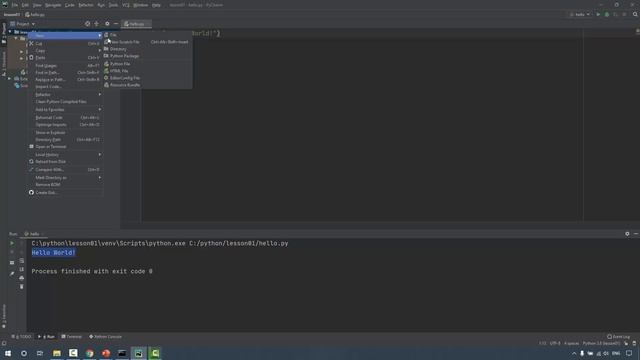
Task: Click the scroll-to-end icon in Run panel
Action: [x=22, y=269]
